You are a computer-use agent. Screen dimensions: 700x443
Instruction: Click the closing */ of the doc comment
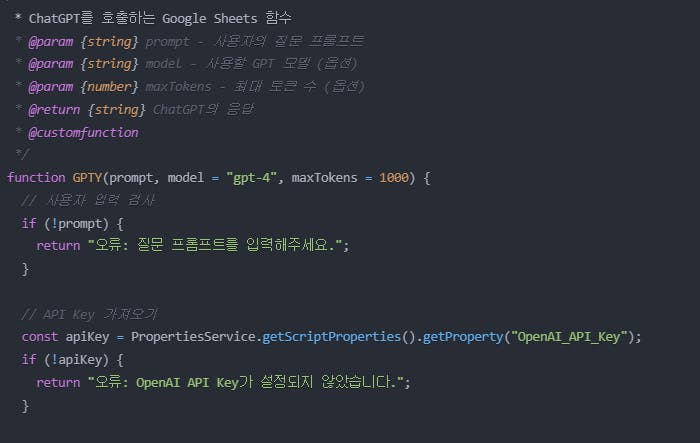click(x=22, y=155)
